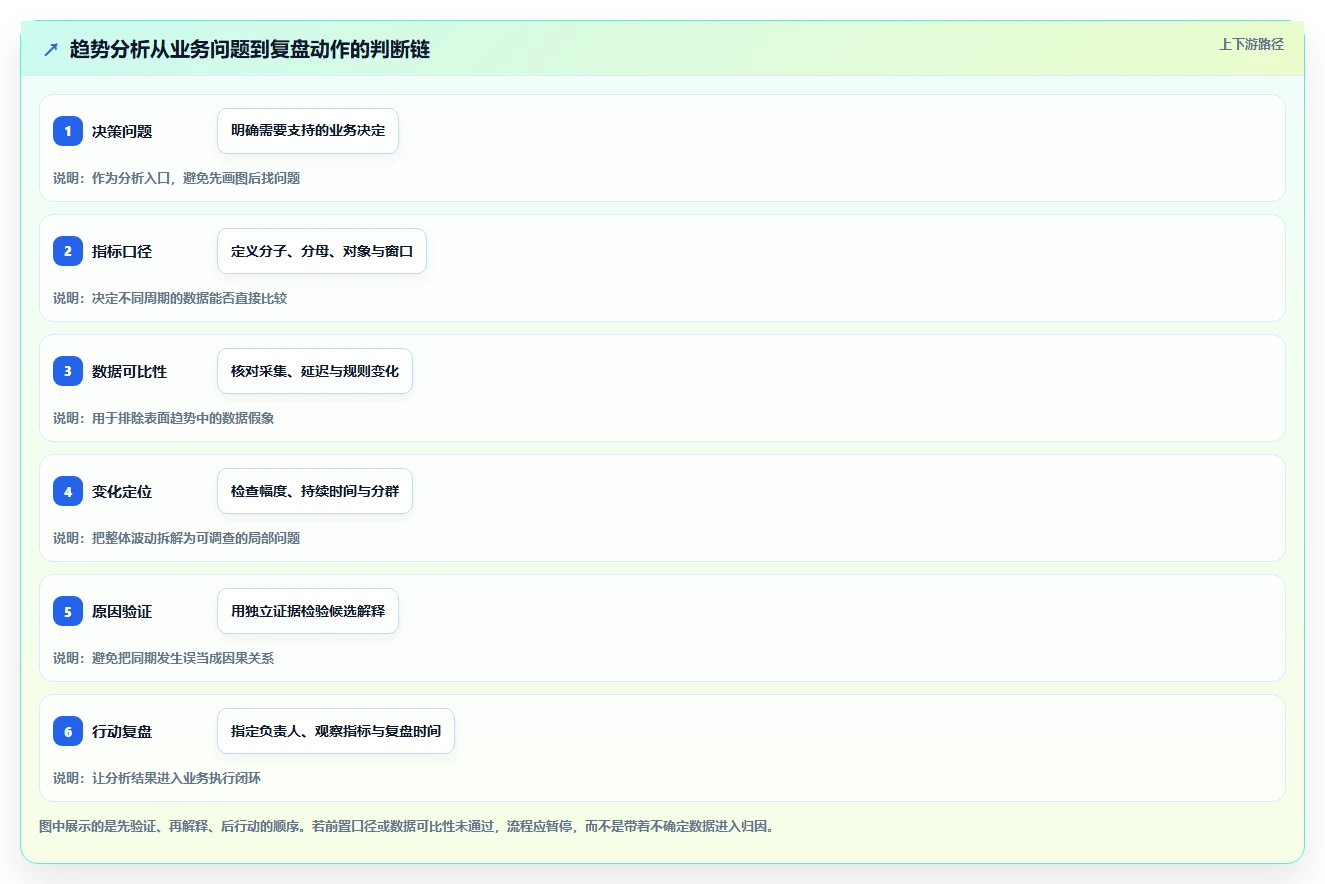Click step number 5 badge
This screenshot has width=1325, height=884.
coord(68,611)
